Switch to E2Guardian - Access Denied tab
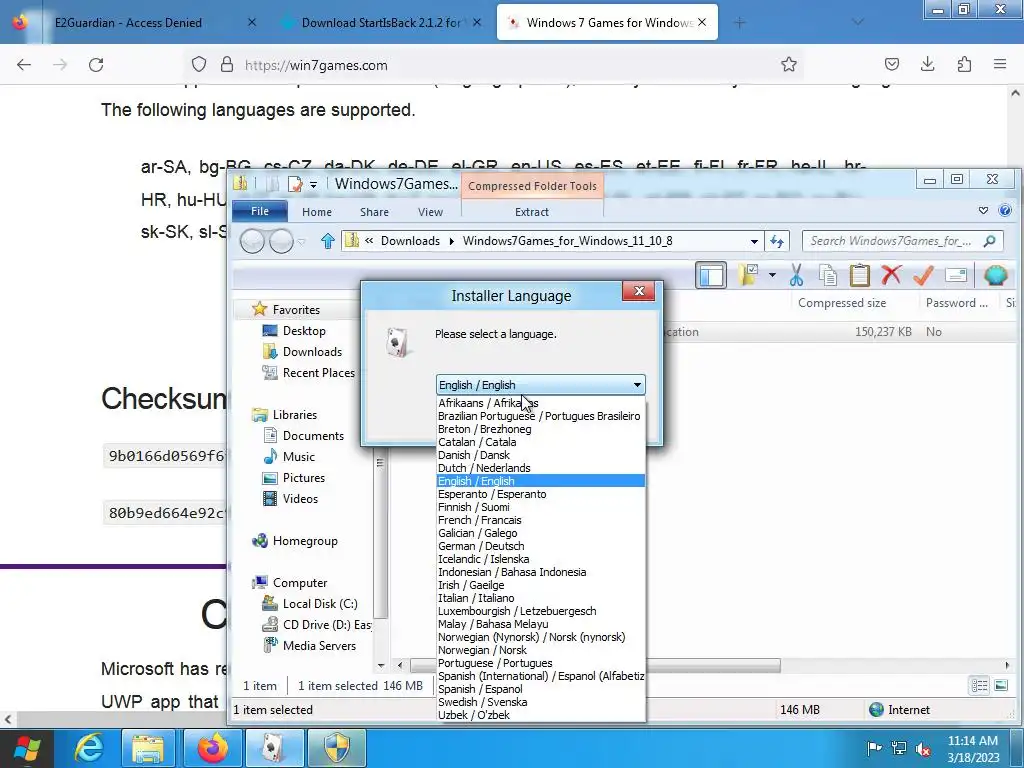The width and height of the screenshot is (1024, 768). pyautogui.click(x=128, y=22)
